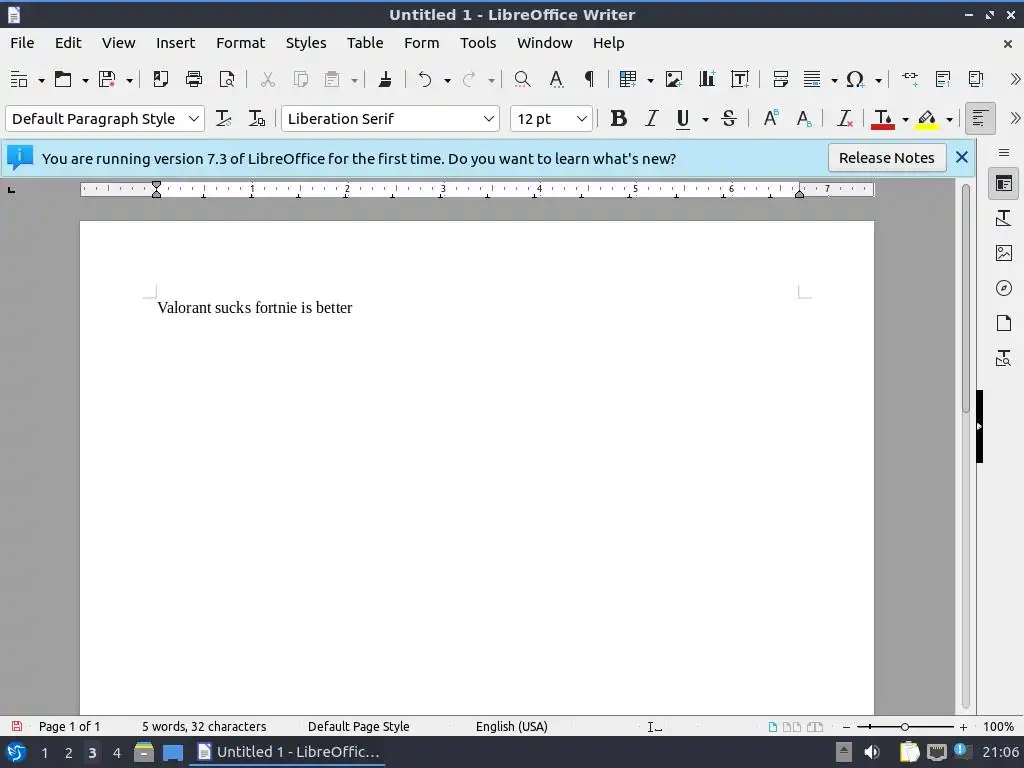Click the Insert Hyperlink icon
This screenshot has width=1024, height=768.
tap(910, 80)
